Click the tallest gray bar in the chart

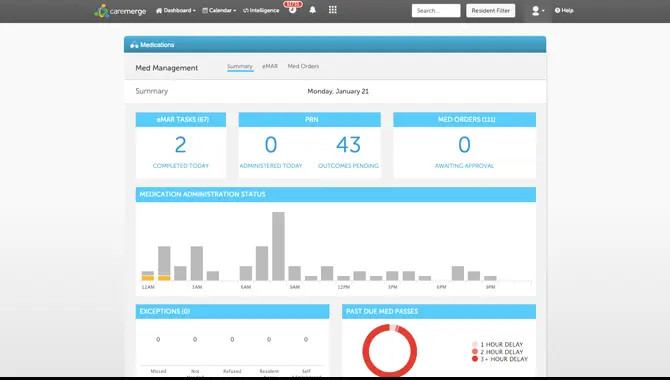(x=278, y=246)
